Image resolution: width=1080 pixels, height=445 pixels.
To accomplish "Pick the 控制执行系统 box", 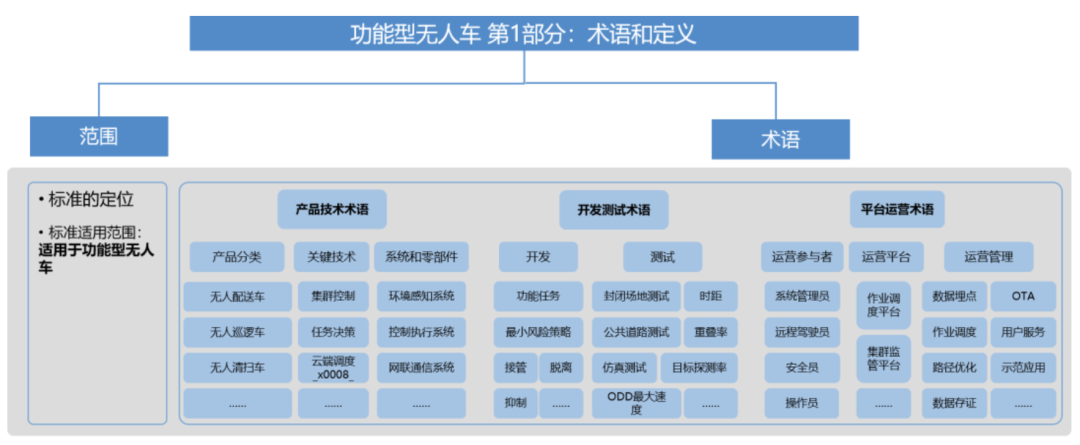I will coord(422,332).
